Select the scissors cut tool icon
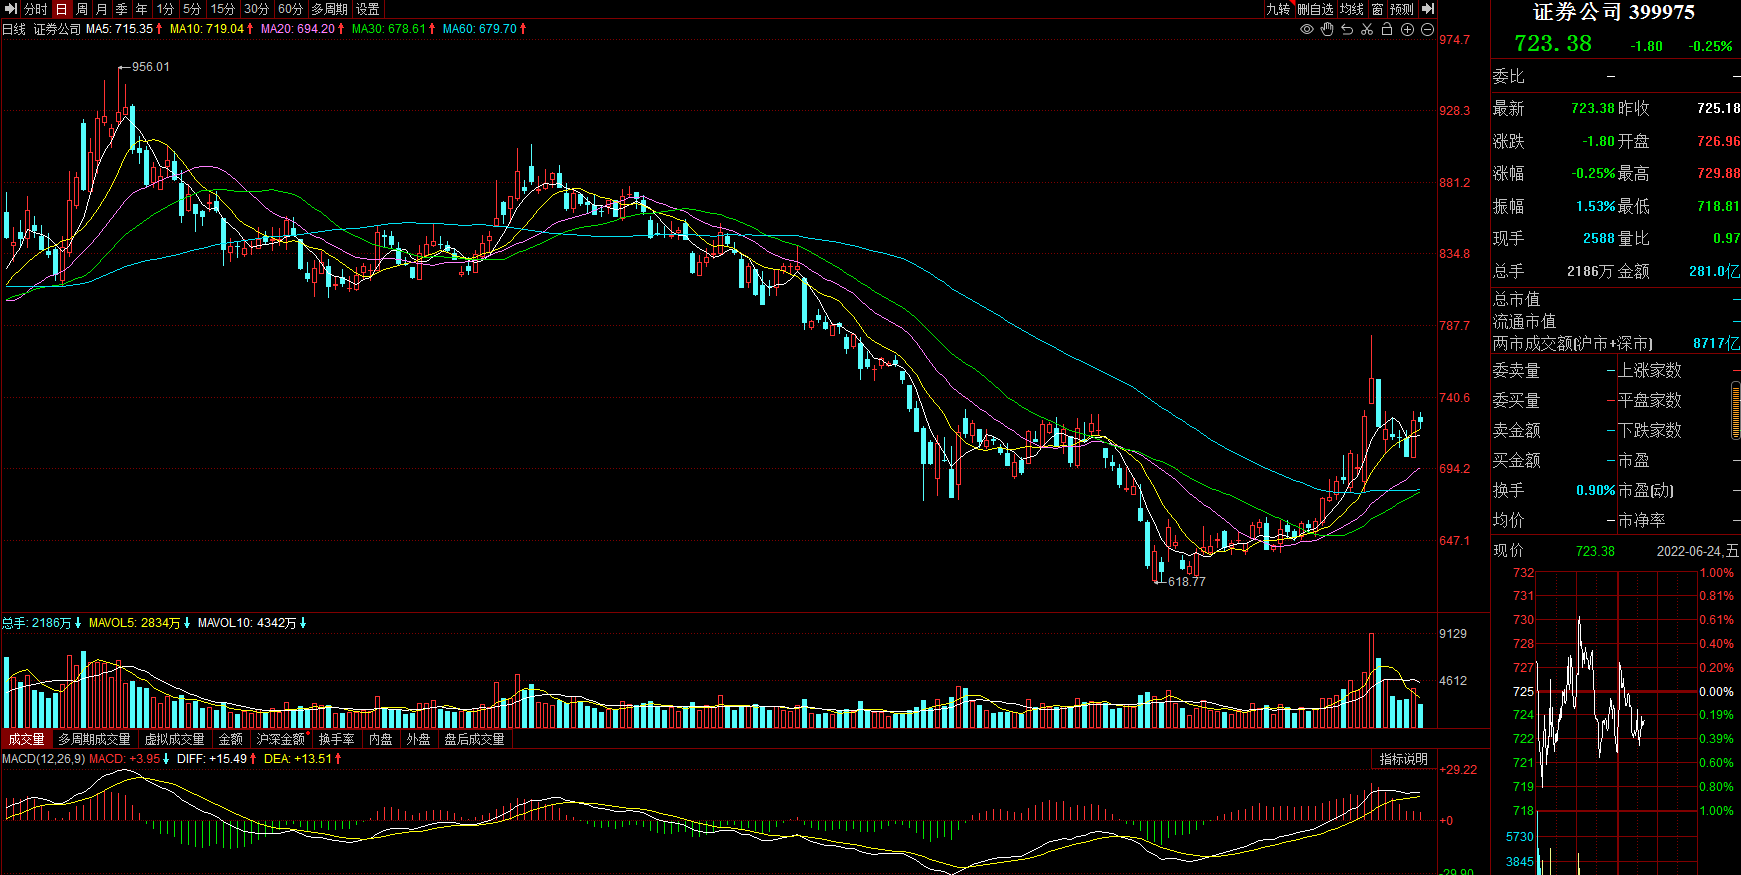This screenshot has width=1741, height=875. point(1367,29)
